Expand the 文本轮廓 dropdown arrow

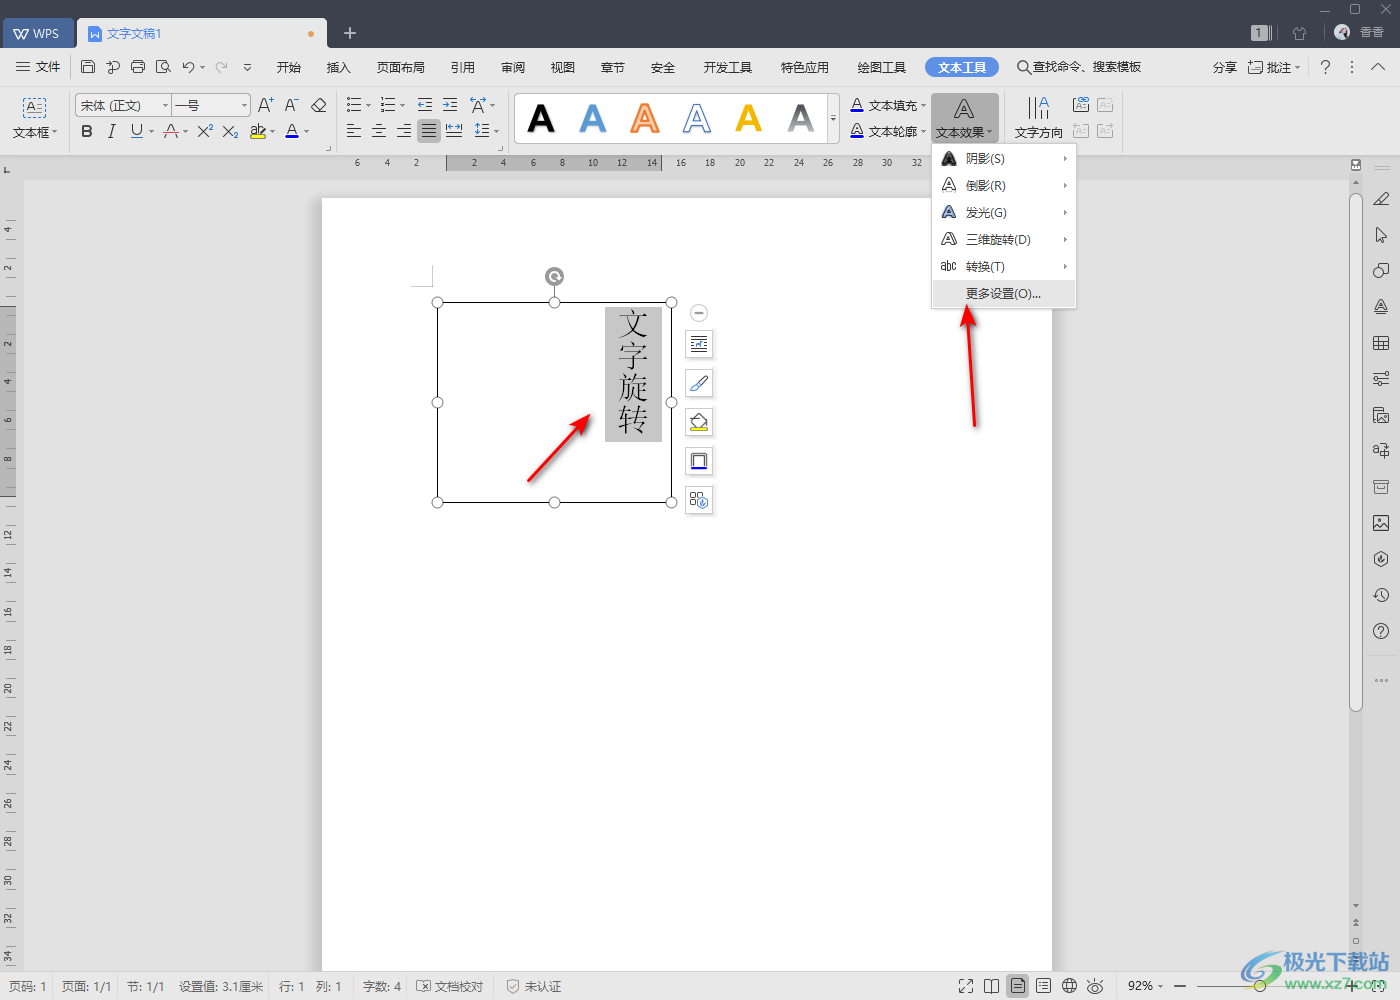[923, 131]
